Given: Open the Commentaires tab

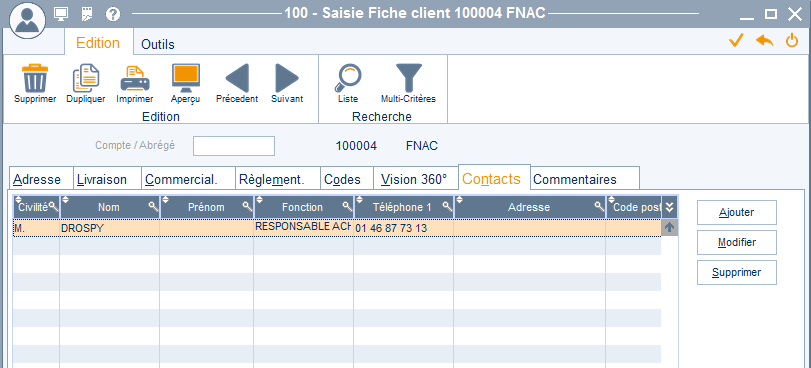Looking at the screenshot, I should click(x=585, y=179).
